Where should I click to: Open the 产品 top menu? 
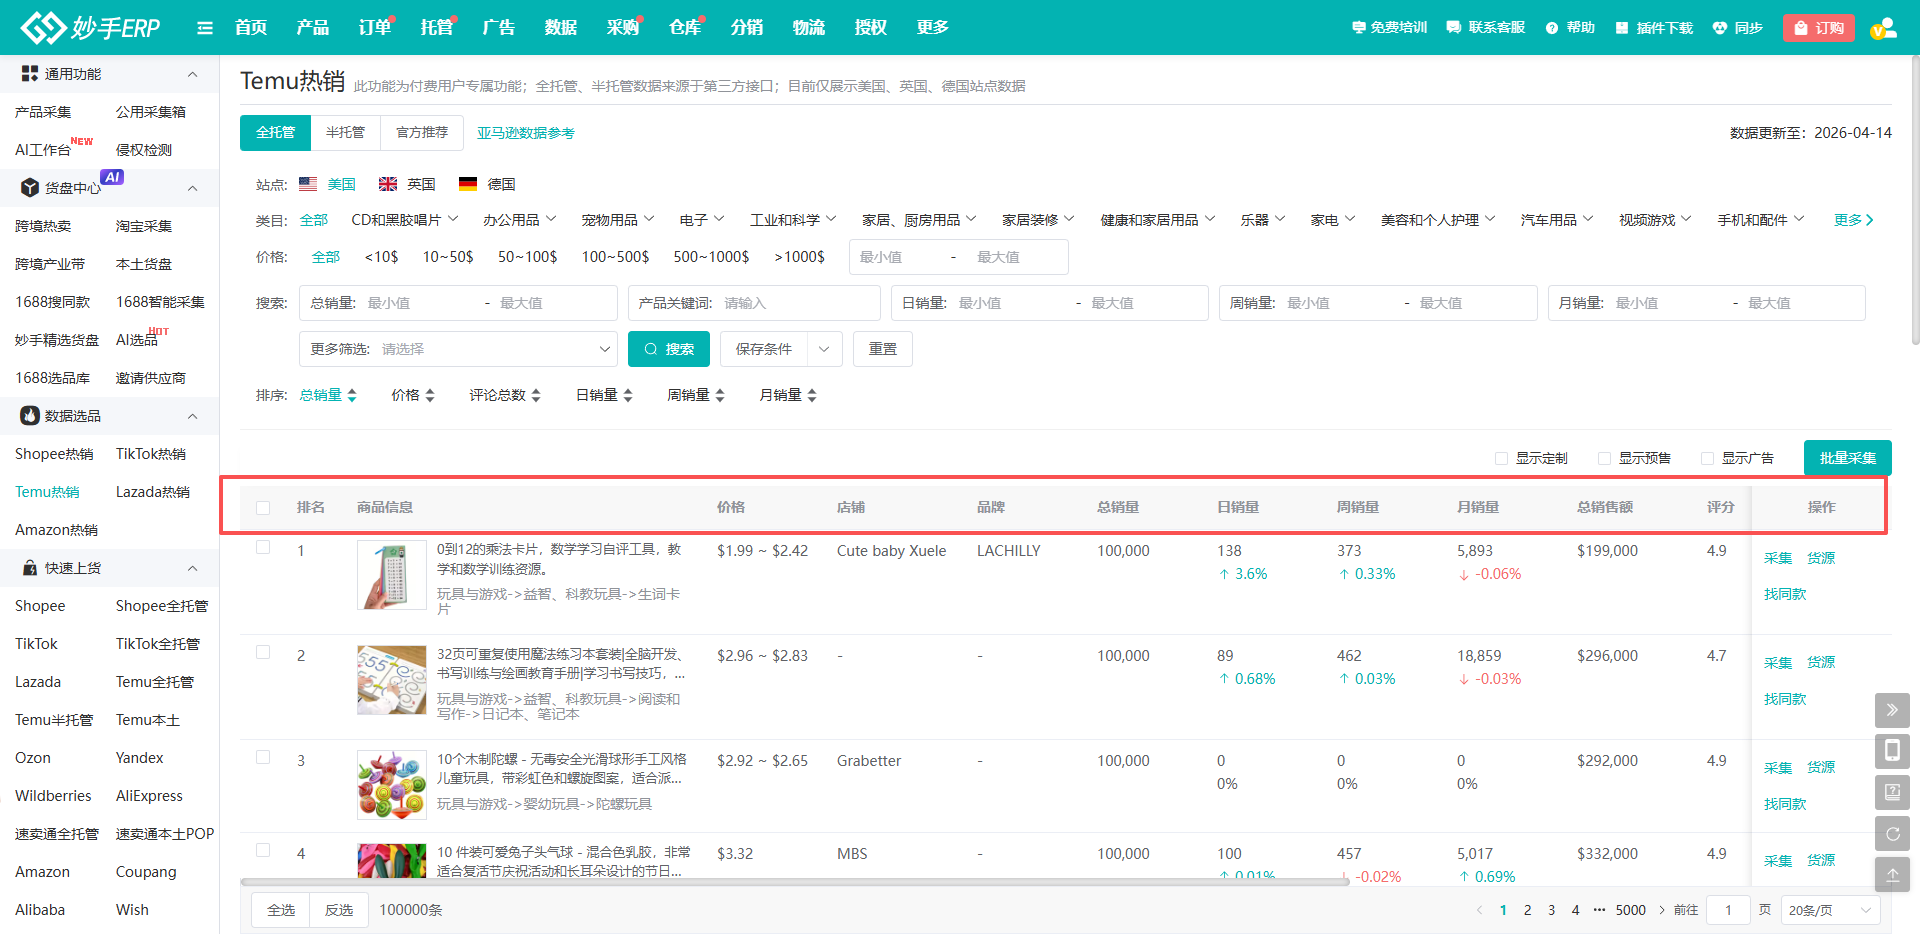[313, 28]
